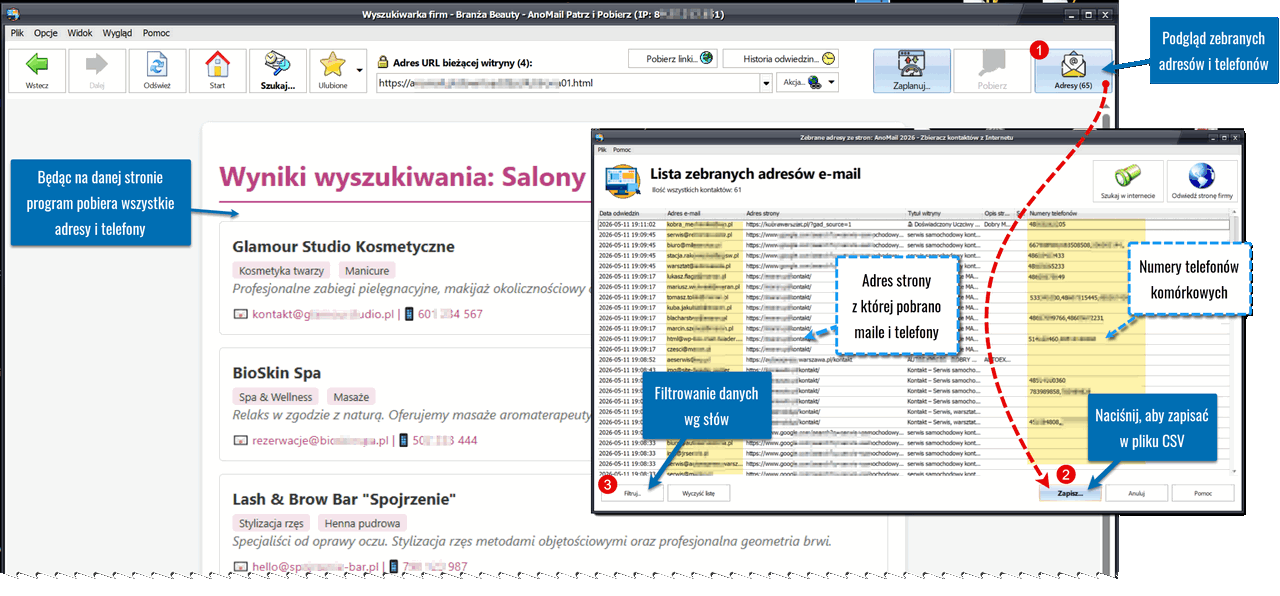Click the Zaplanuj scheduler button

[x=912, y=71]
